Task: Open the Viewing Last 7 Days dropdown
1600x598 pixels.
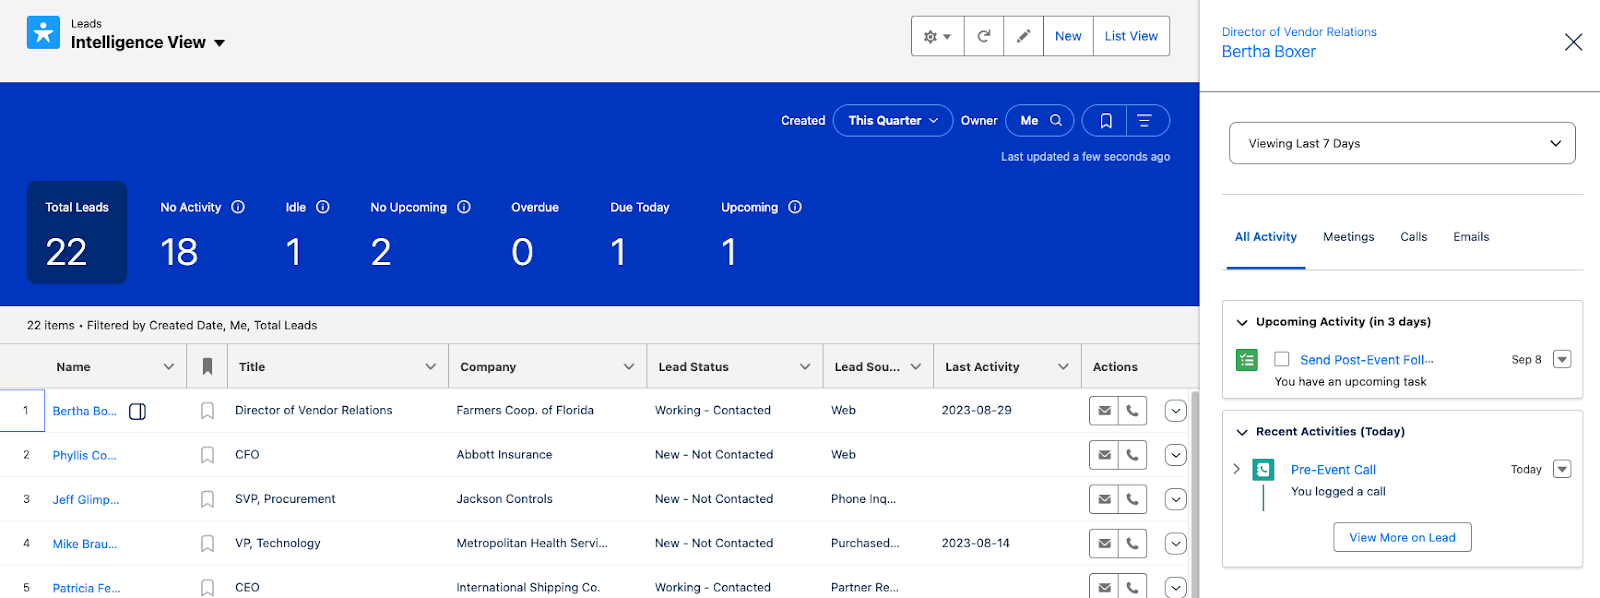Action: (1402, 143)
